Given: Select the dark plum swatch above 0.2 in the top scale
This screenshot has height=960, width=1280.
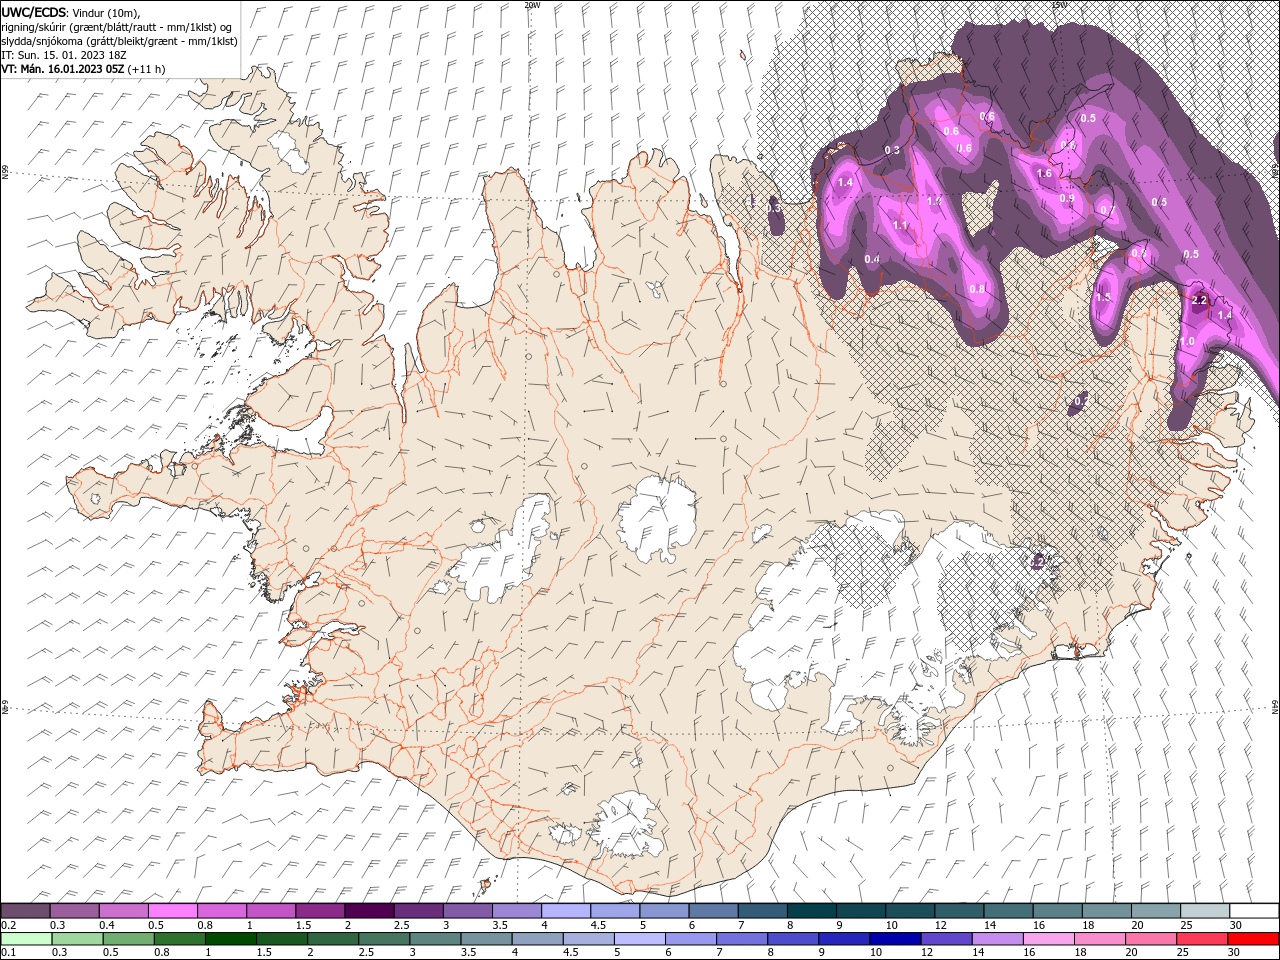Looking at the screenshot, I should point(25,911).
